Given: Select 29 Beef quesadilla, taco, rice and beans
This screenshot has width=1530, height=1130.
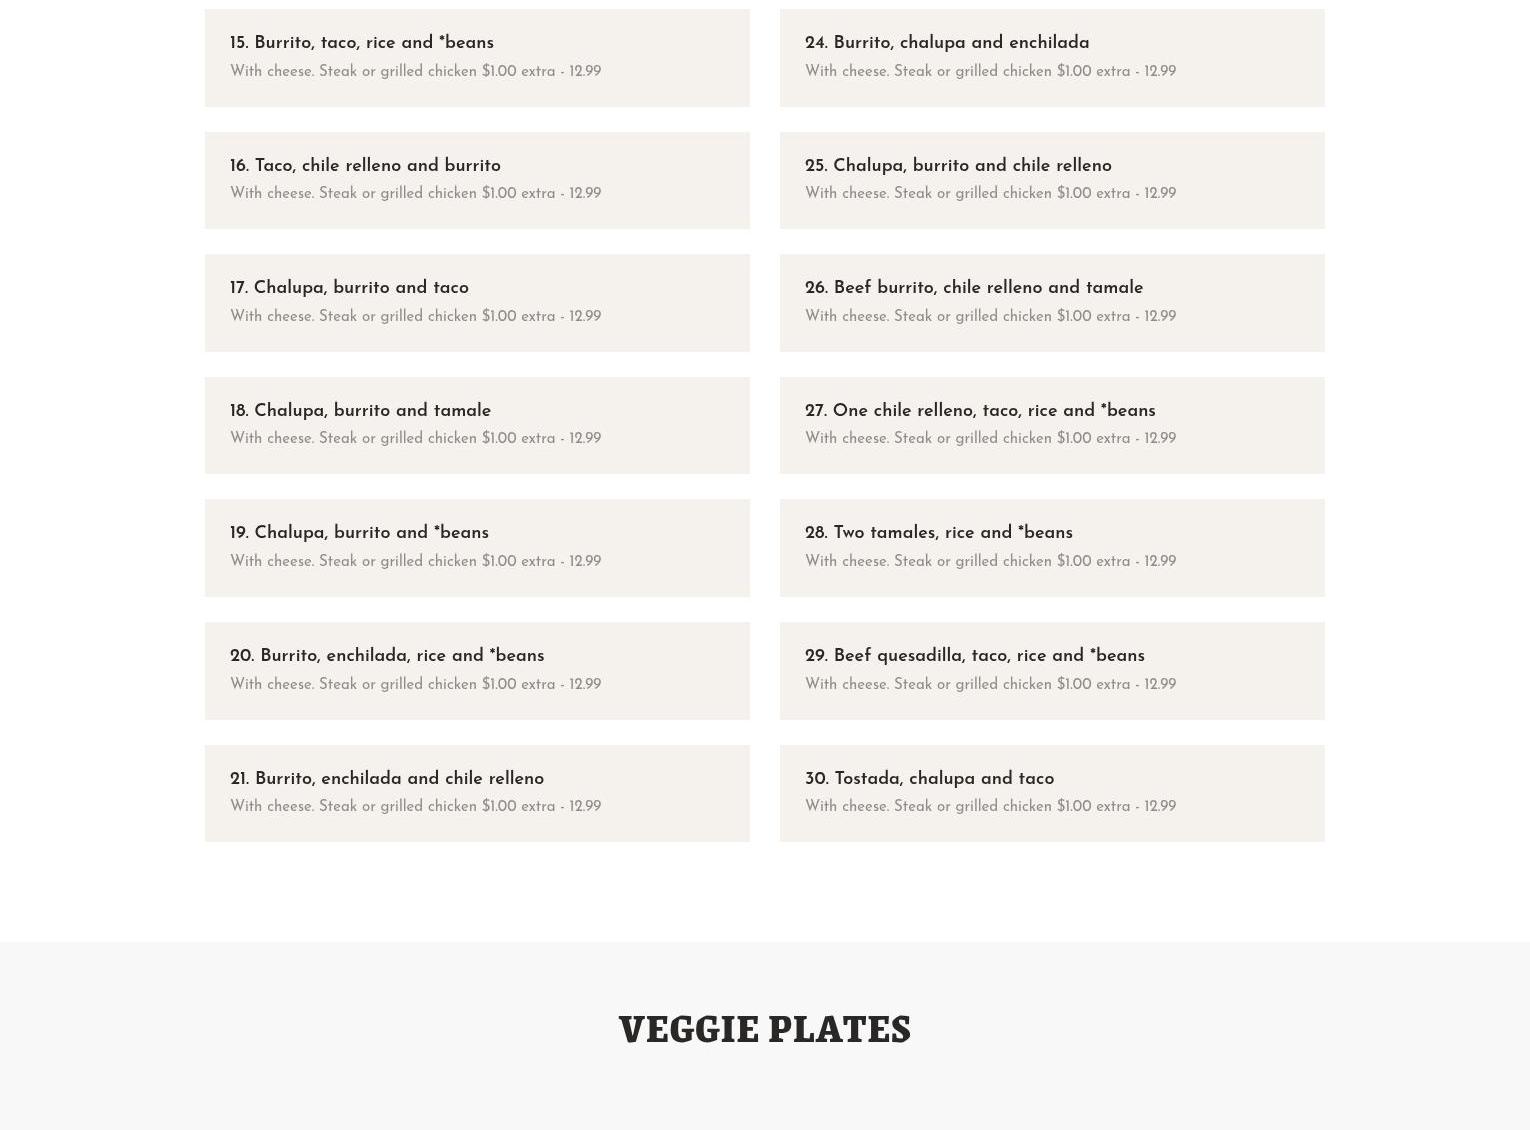Looking at the screenshot, I should click(x=1052, y=671).
